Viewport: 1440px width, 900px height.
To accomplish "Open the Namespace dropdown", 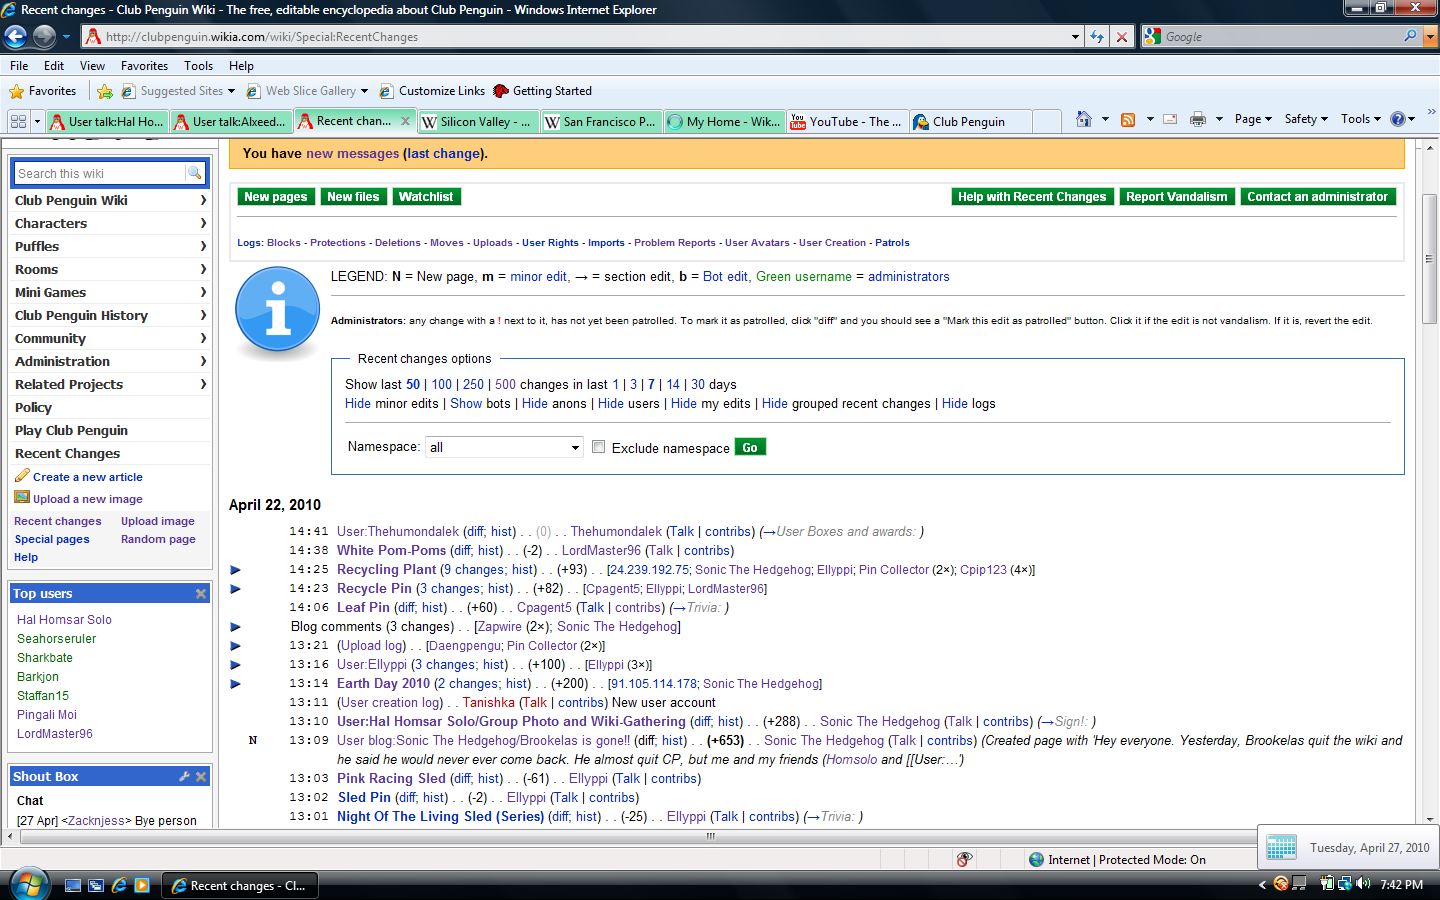I will coord(504,447).
